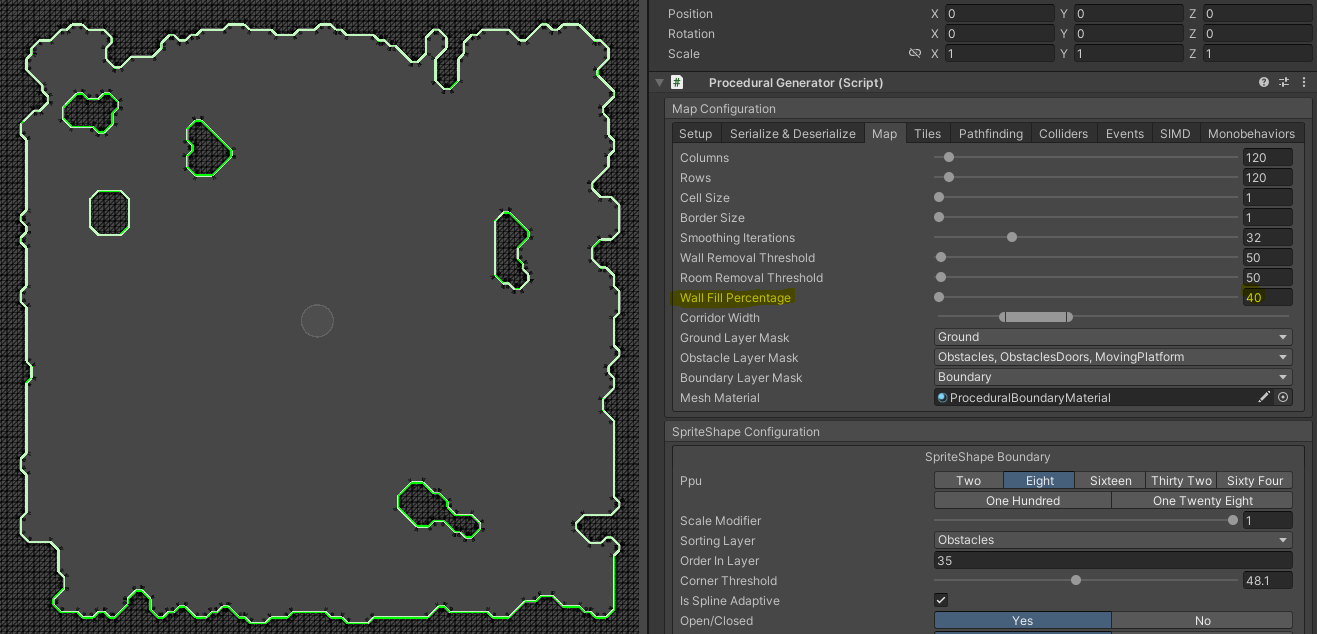Open the three-dot menu of the script component

point(1304,82)
